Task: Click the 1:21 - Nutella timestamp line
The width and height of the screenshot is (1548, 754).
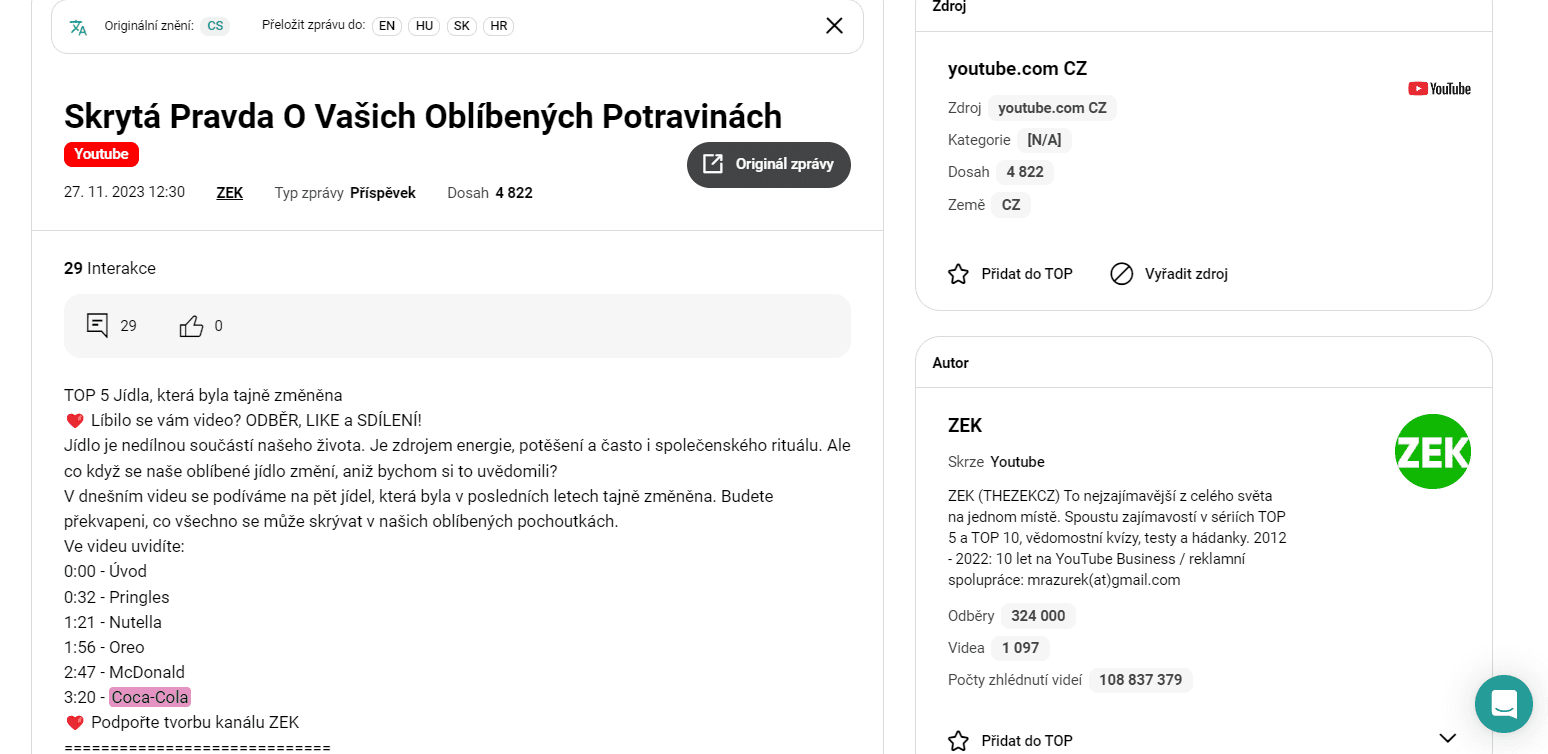Action: point(113,622)
